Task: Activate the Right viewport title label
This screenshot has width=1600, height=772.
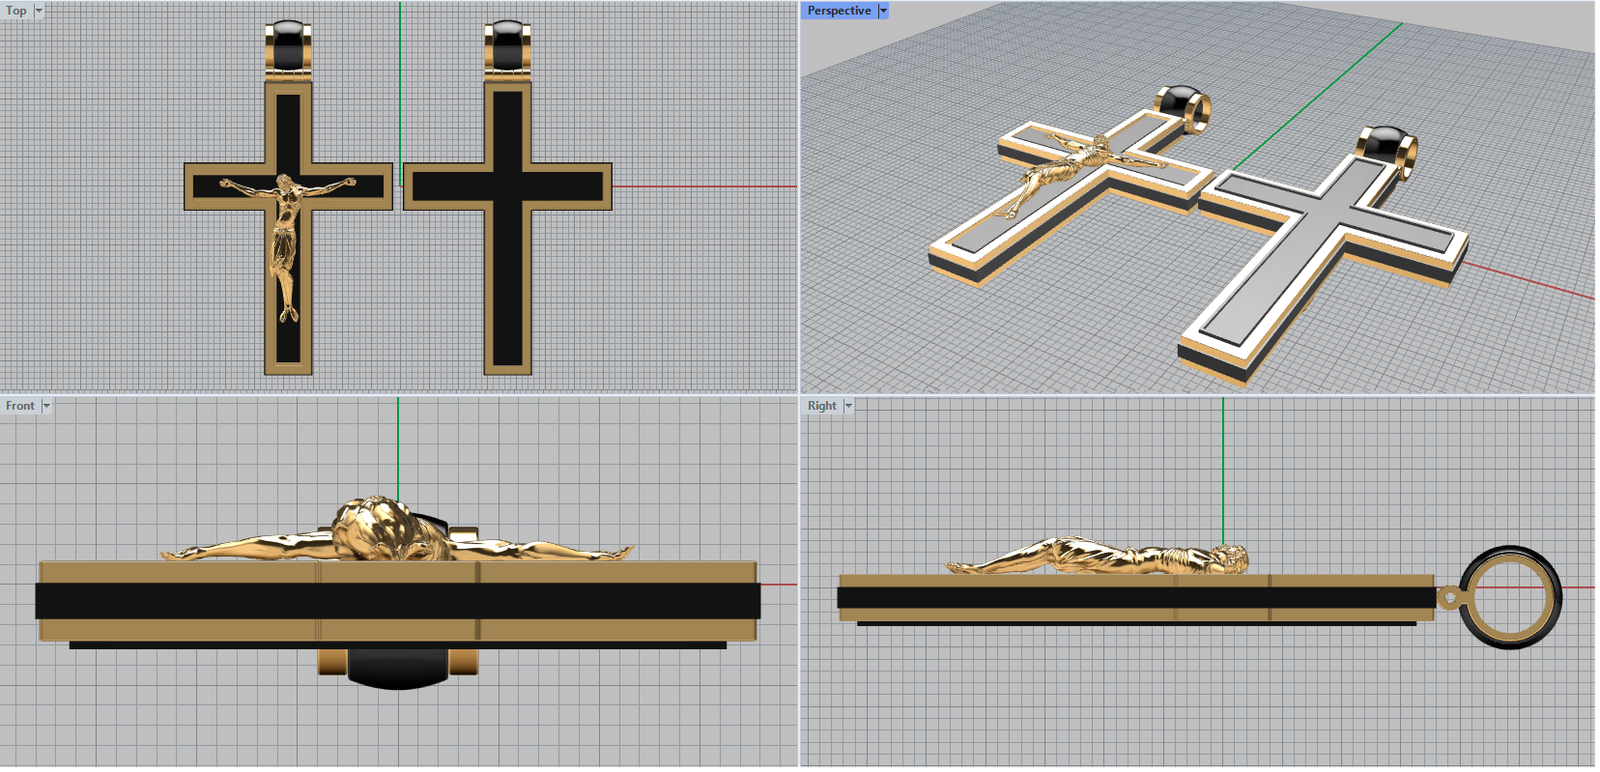Action: (x=821, y=406)
